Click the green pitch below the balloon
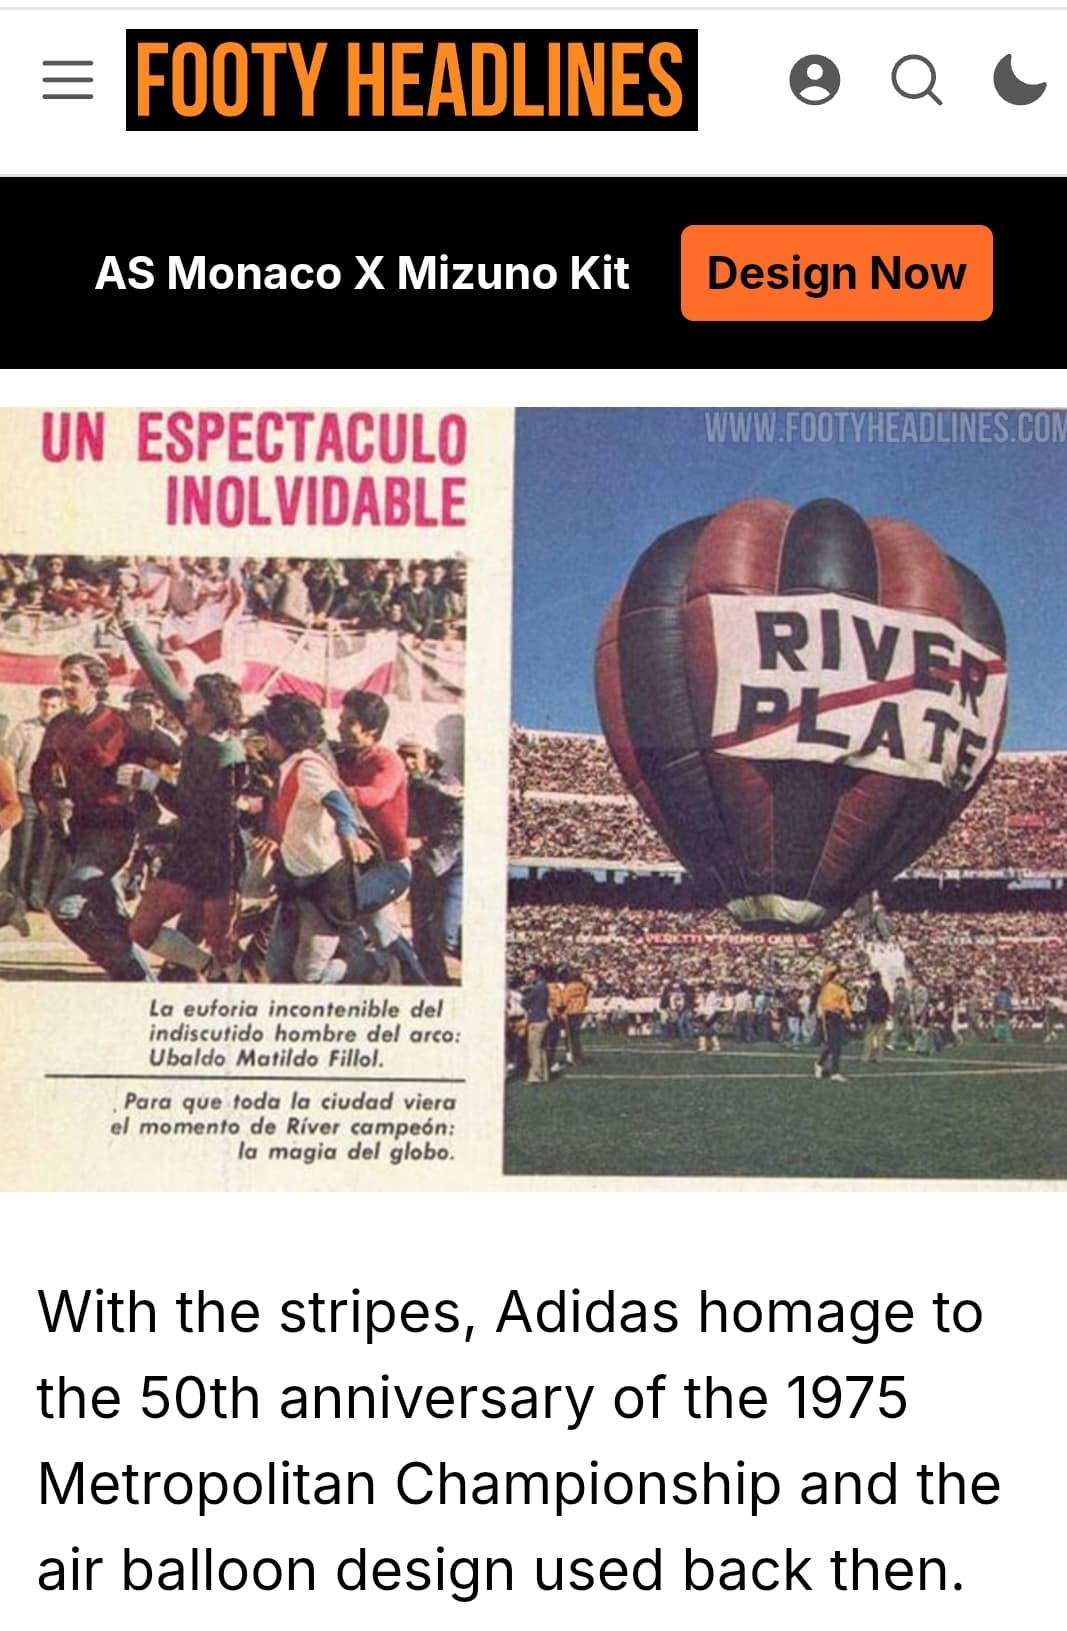This screenshot has height=1631, width=1067. (x=785, y=1110)
